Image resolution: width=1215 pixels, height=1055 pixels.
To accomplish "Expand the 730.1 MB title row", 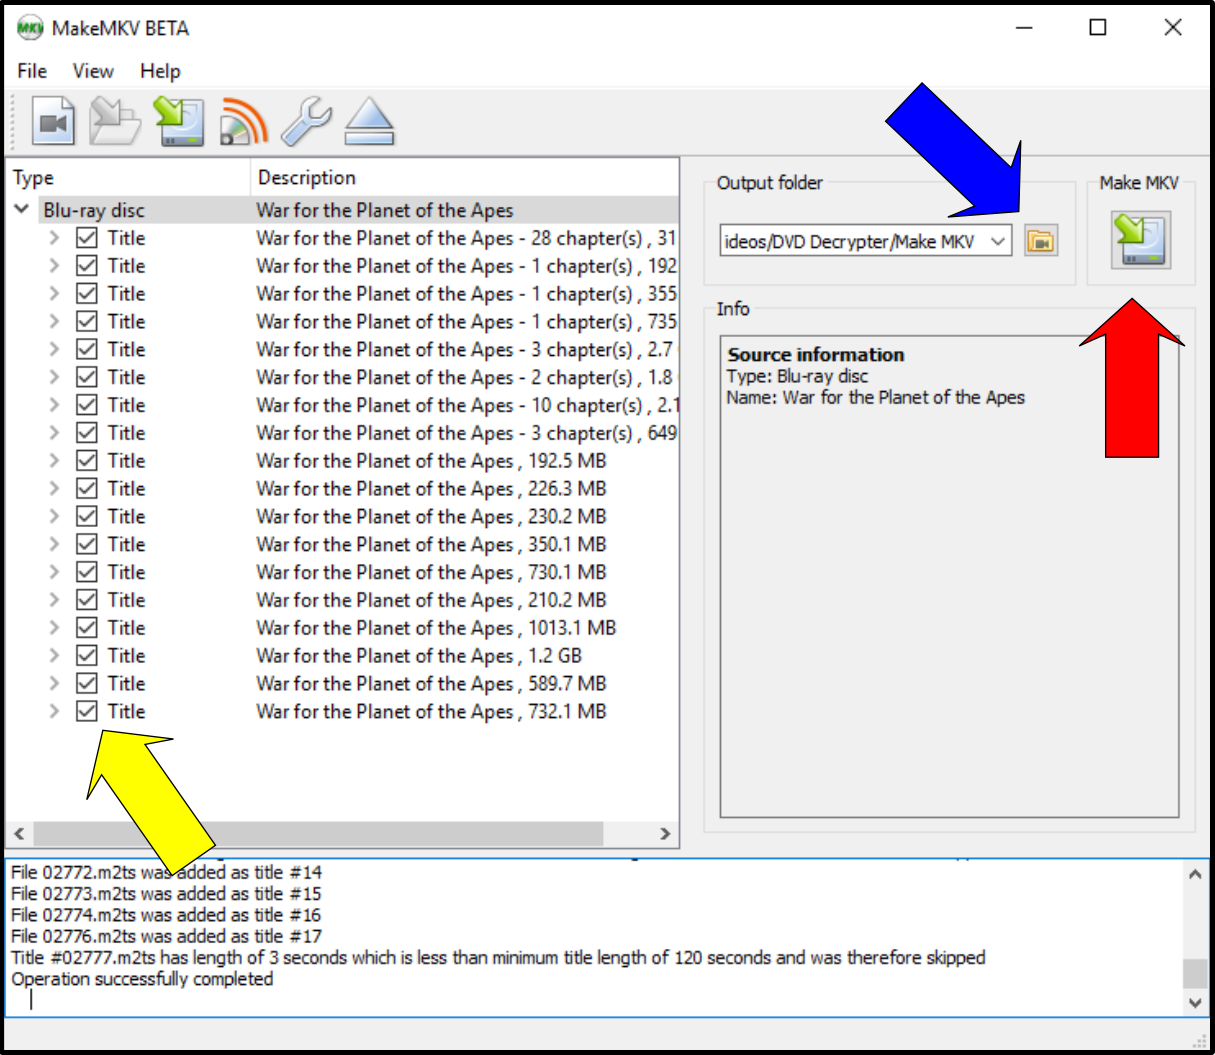I will 55,573.
